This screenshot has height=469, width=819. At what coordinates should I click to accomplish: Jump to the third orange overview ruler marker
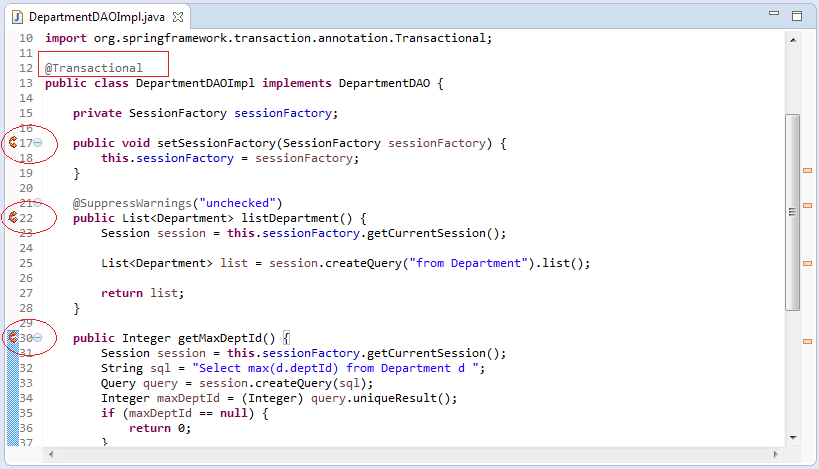[x=808, y=264]
